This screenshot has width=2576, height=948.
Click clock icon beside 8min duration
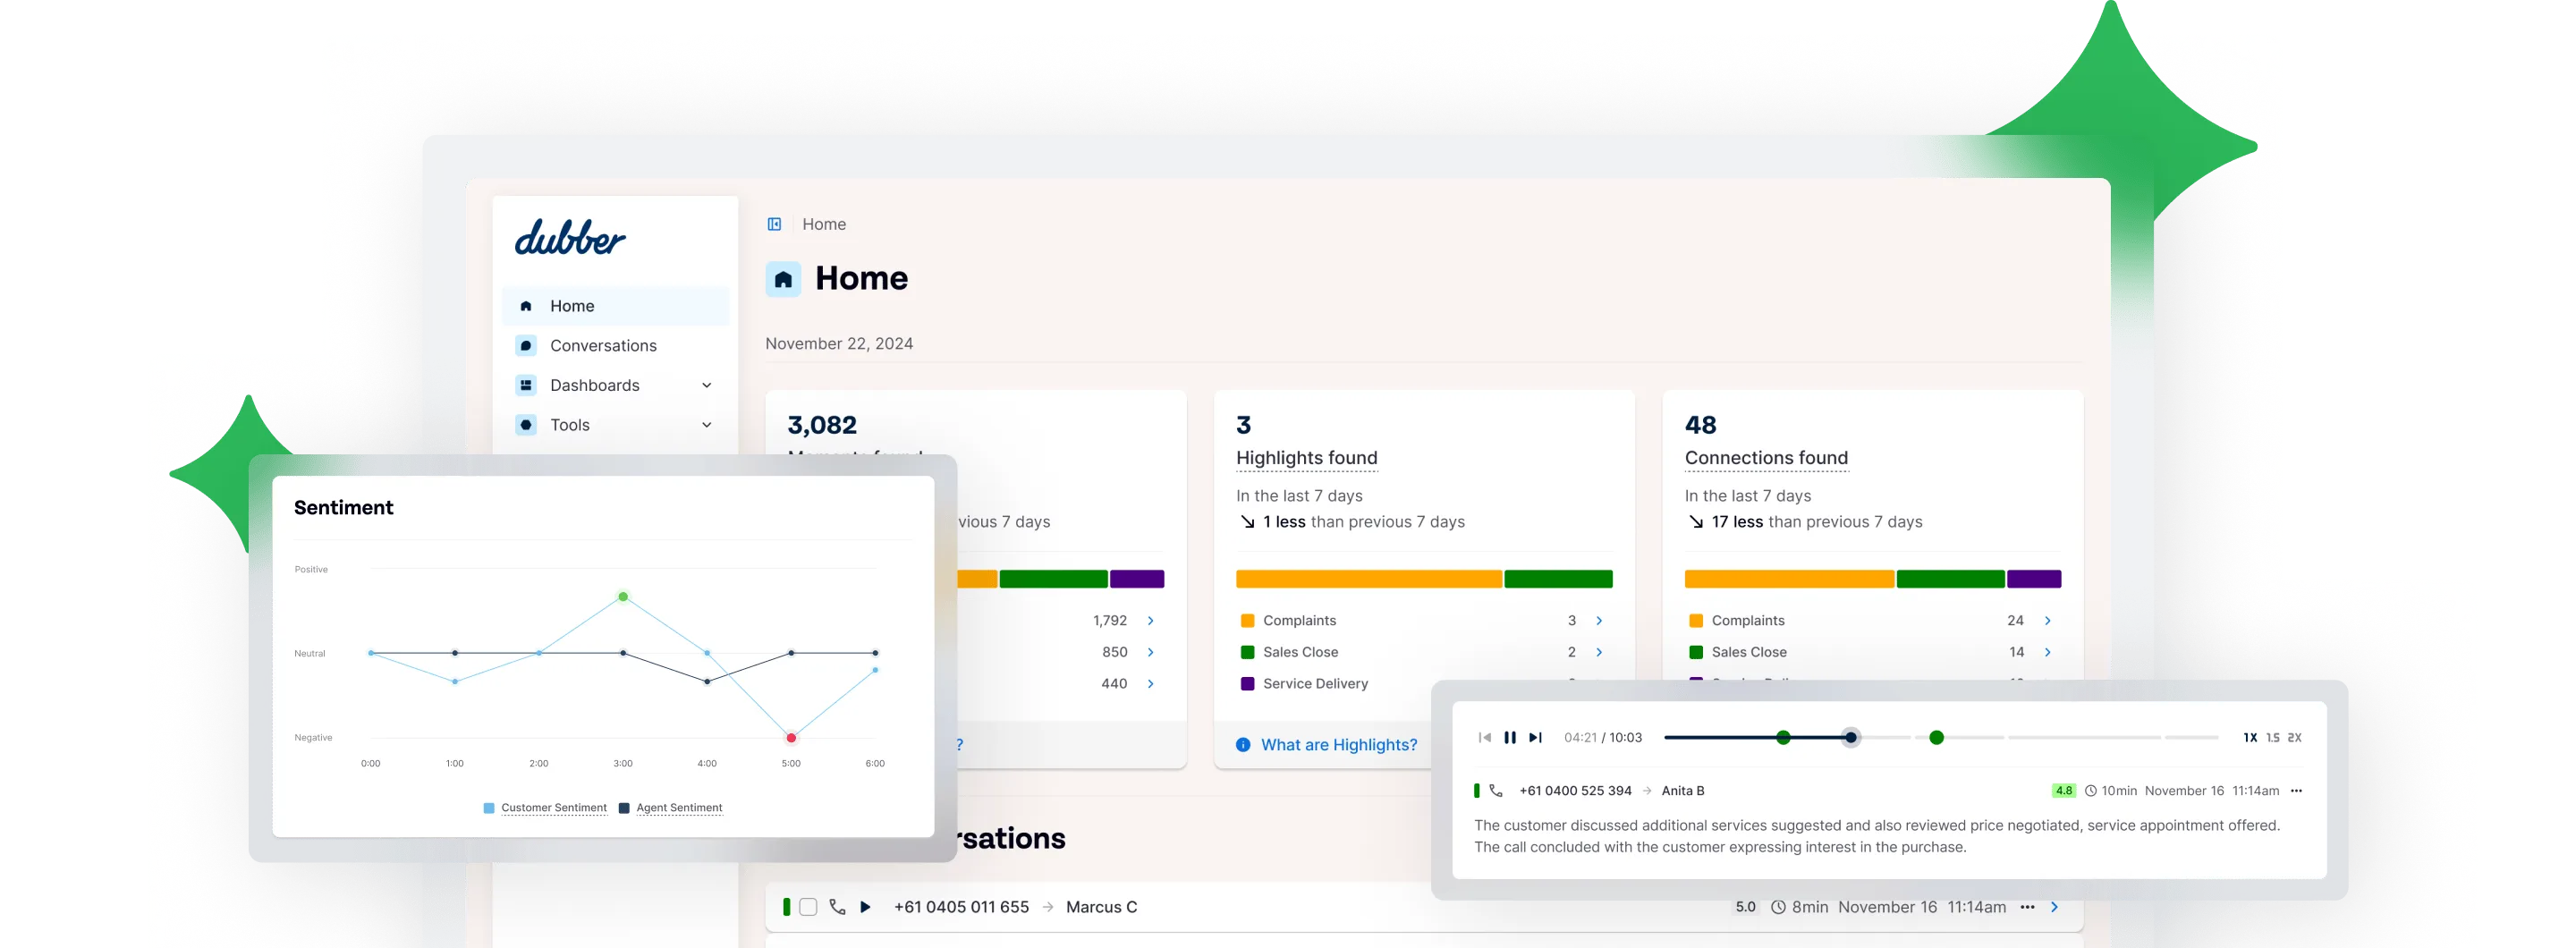(1778, 907)
